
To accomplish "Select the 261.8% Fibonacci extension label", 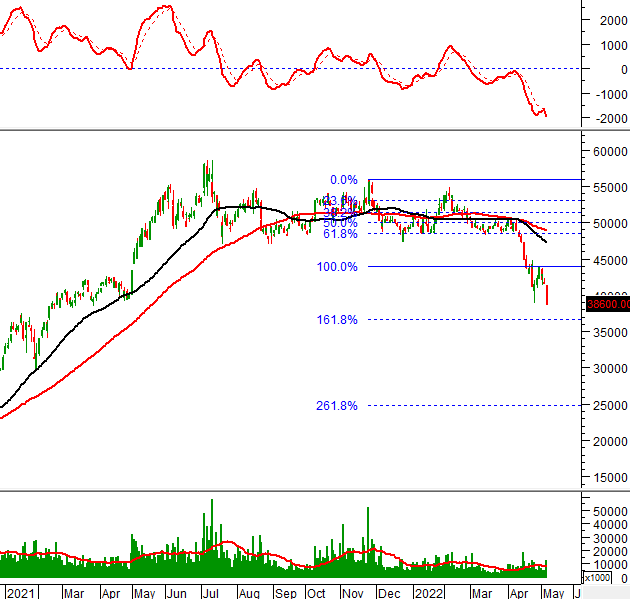I will click(x=337, y=406).
